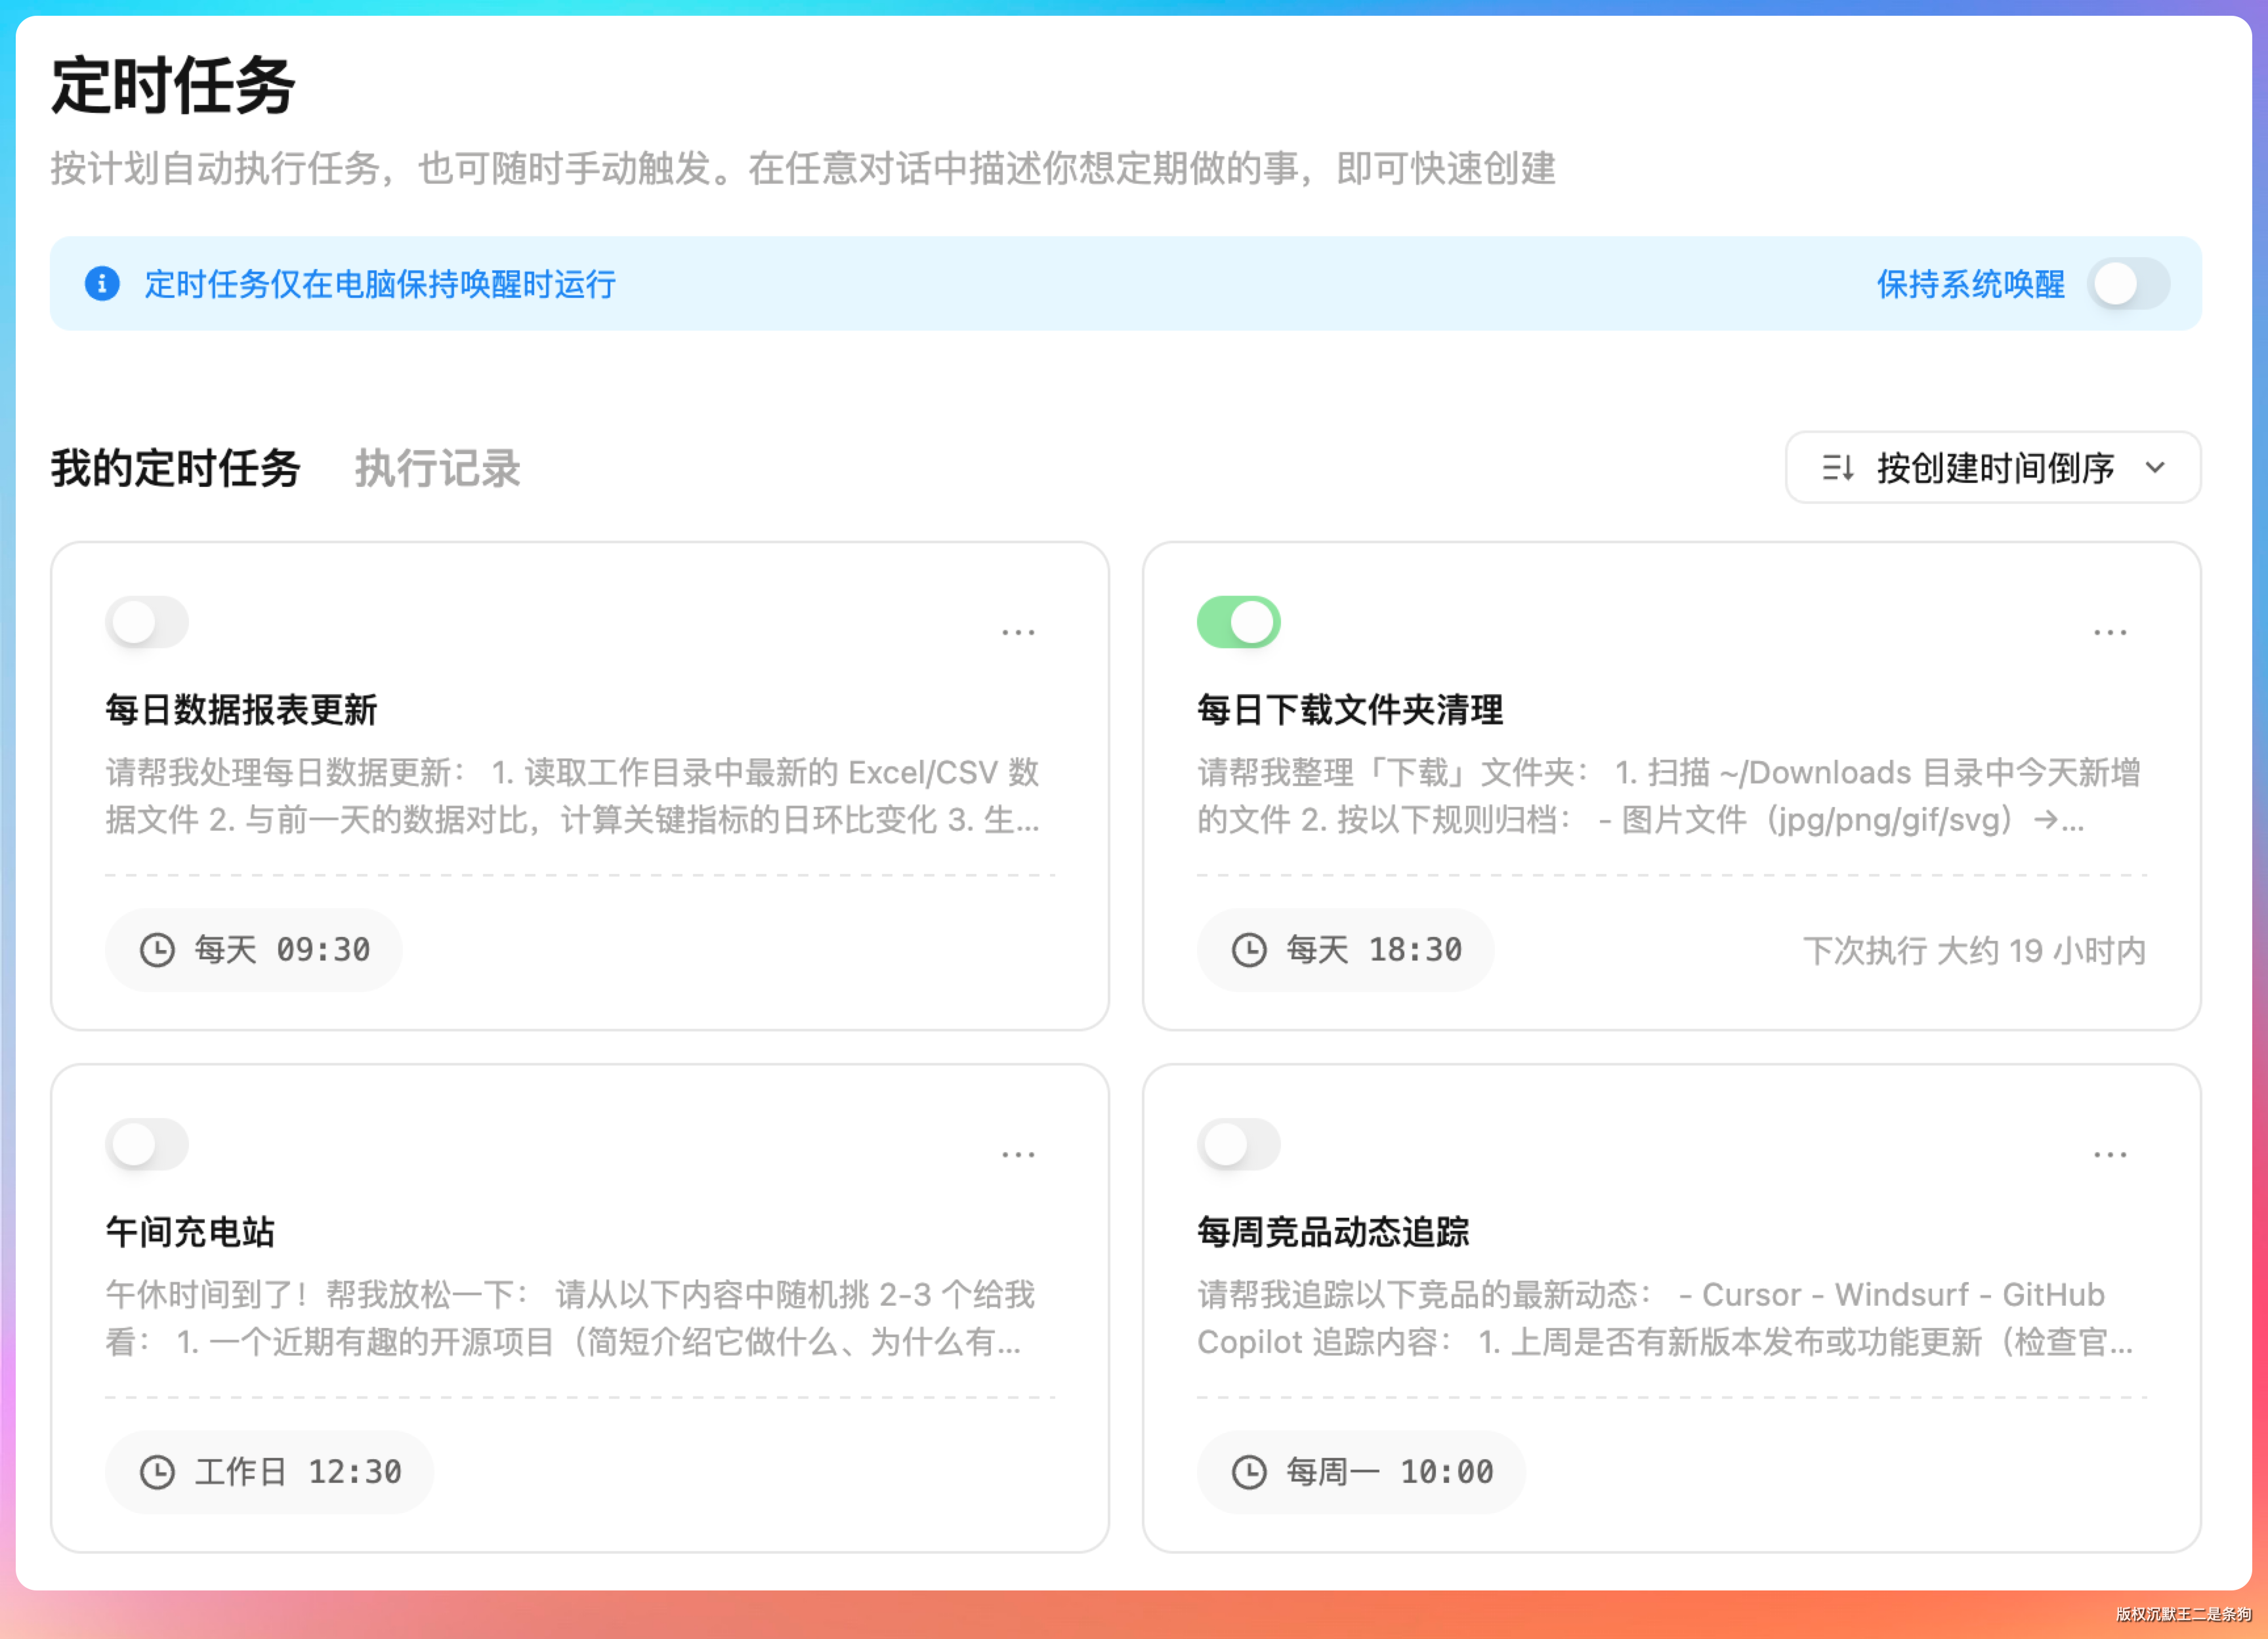
Task: Select the 我的定时任务 tab
Action: (176, 468)
